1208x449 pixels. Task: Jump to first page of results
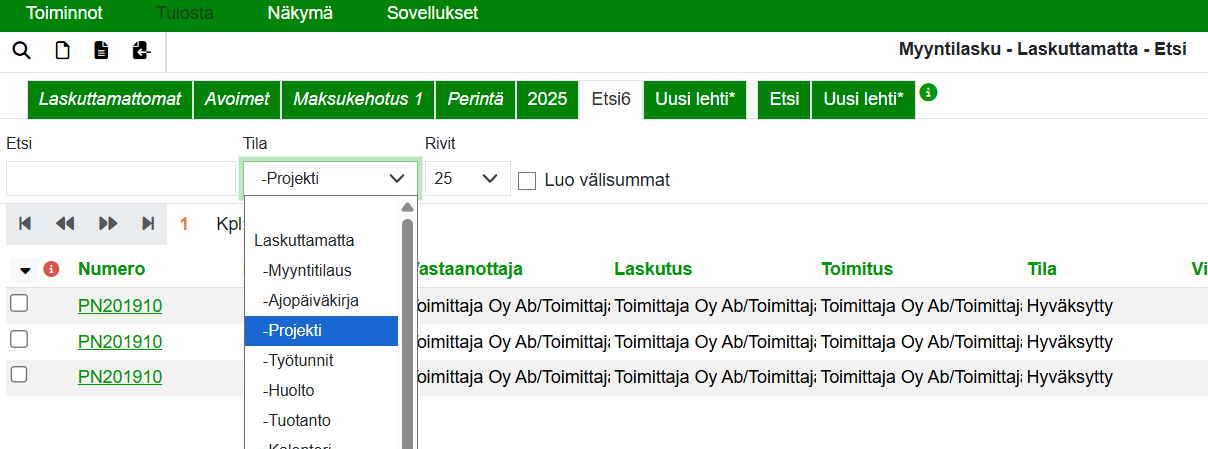click(x=25, y=224)
